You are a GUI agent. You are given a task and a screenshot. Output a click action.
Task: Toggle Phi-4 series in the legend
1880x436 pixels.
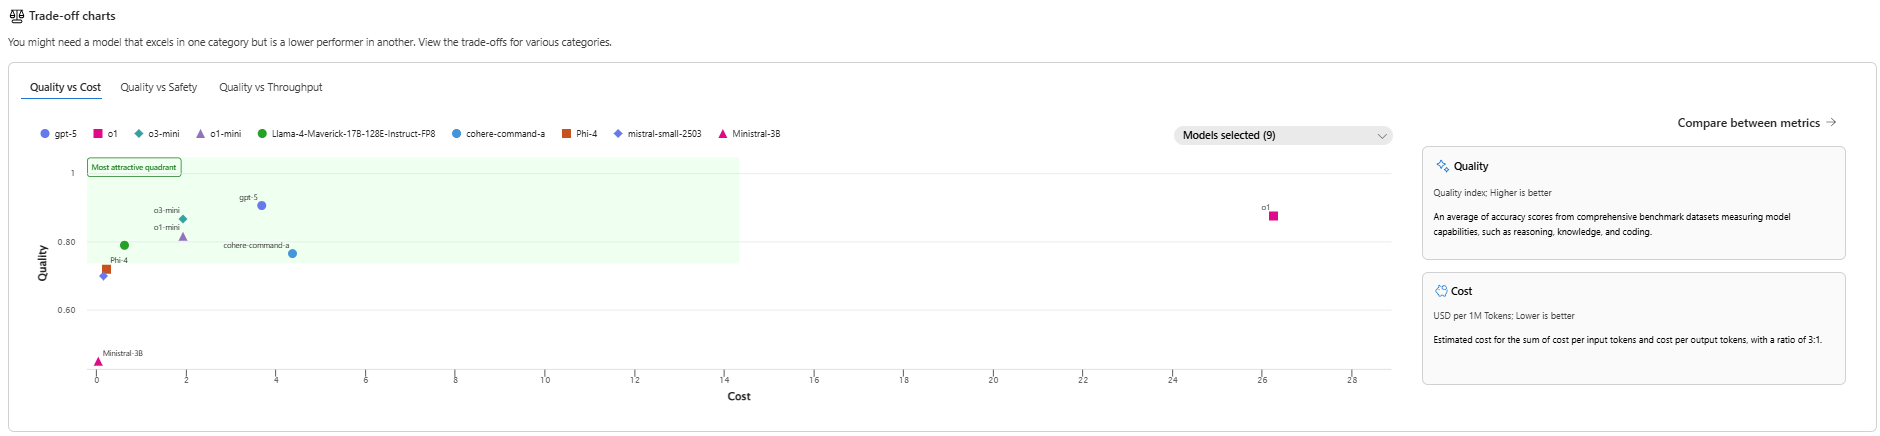tap(580, 134)
